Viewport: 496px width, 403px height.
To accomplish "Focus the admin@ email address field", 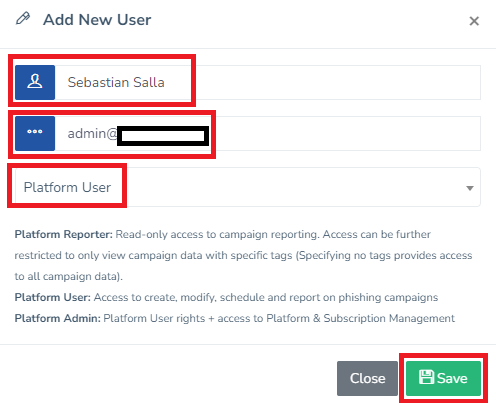I will click(x=268, y=133).
